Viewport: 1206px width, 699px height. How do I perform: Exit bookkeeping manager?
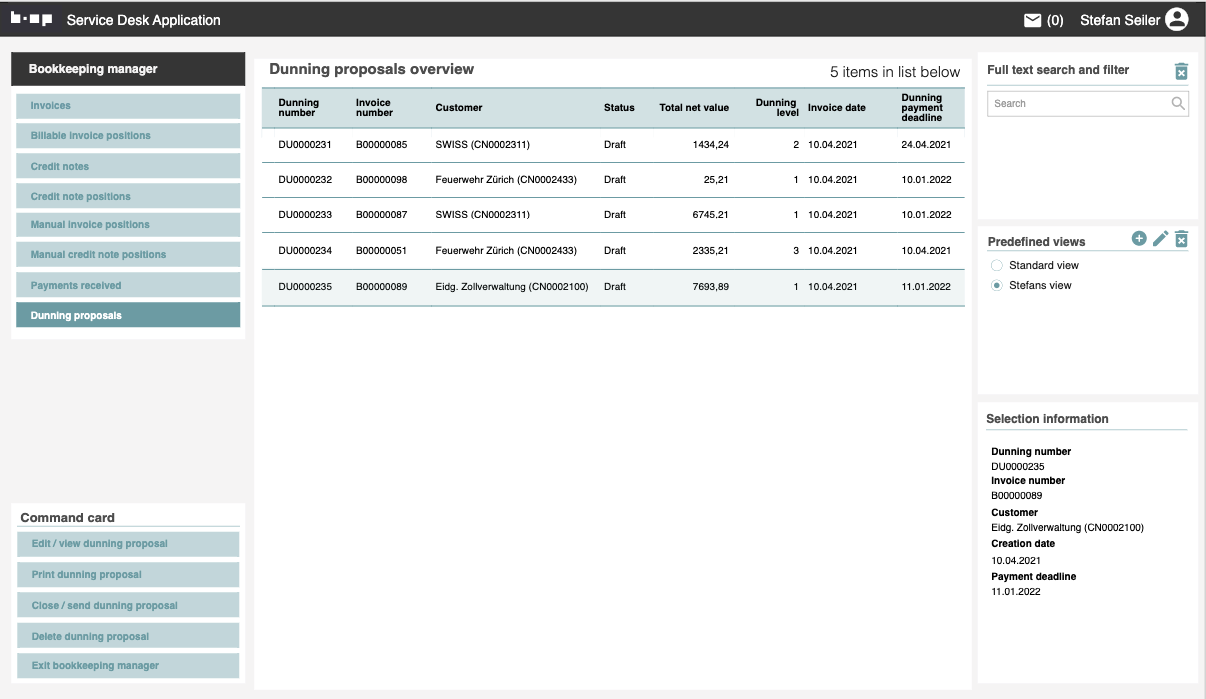(128, 666)
